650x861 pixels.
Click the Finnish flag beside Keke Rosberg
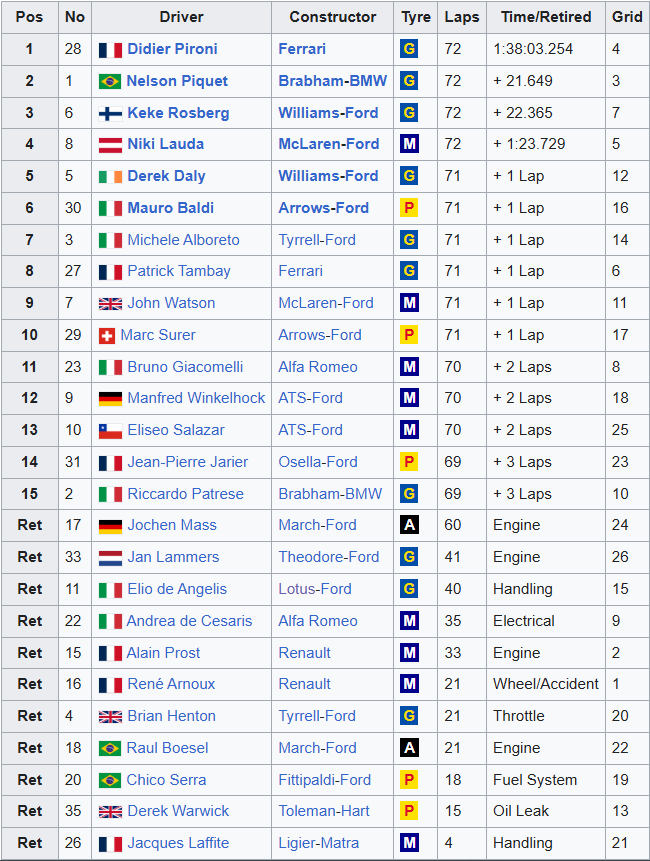(110, 114)
